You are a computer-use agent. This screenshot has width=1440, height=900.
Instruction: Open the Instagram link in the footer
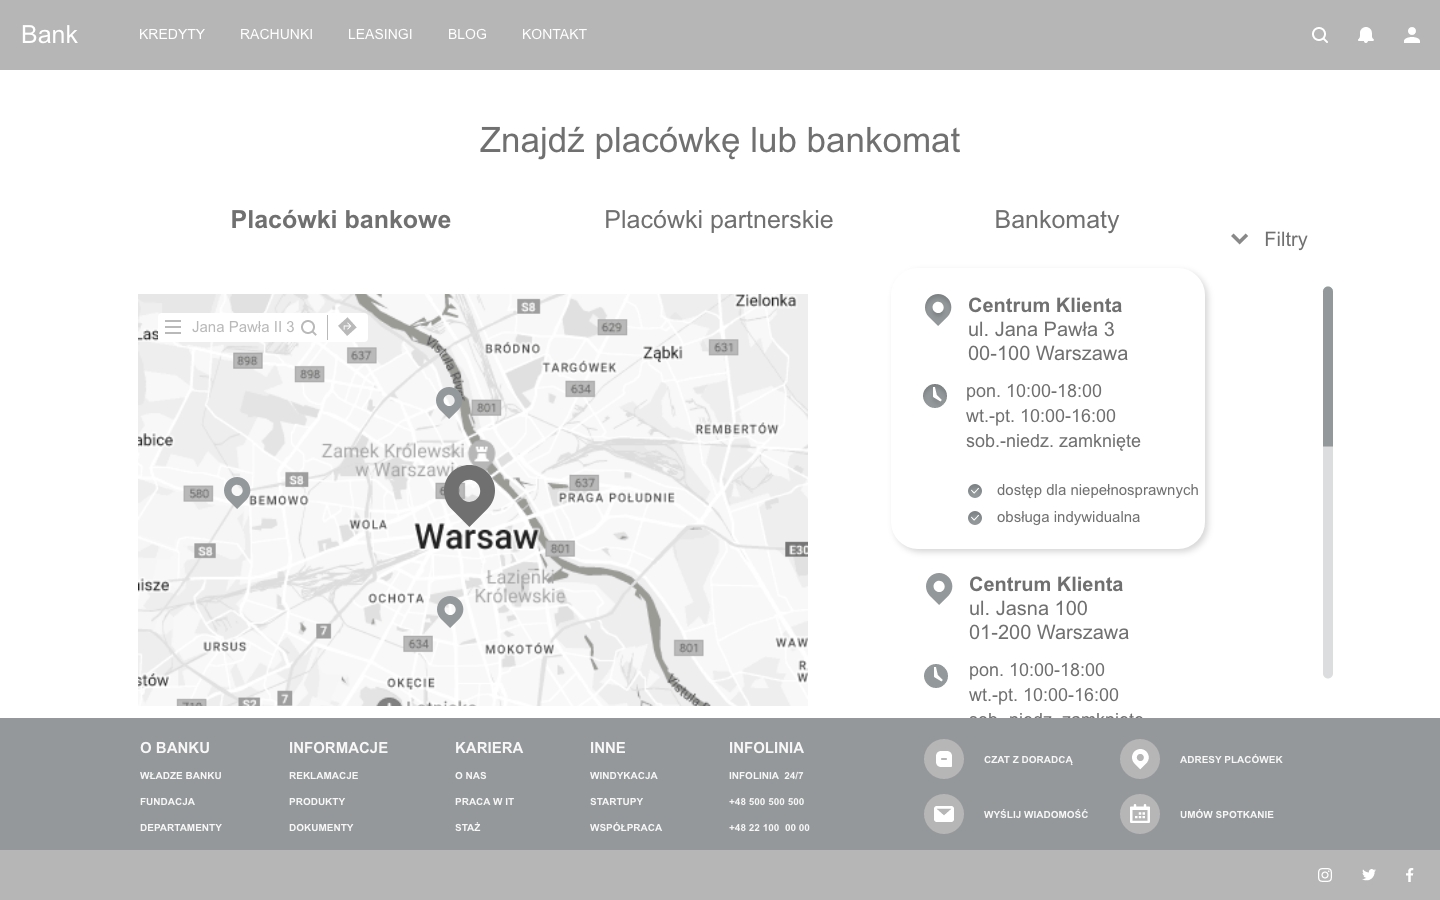tap(1325, 875)
